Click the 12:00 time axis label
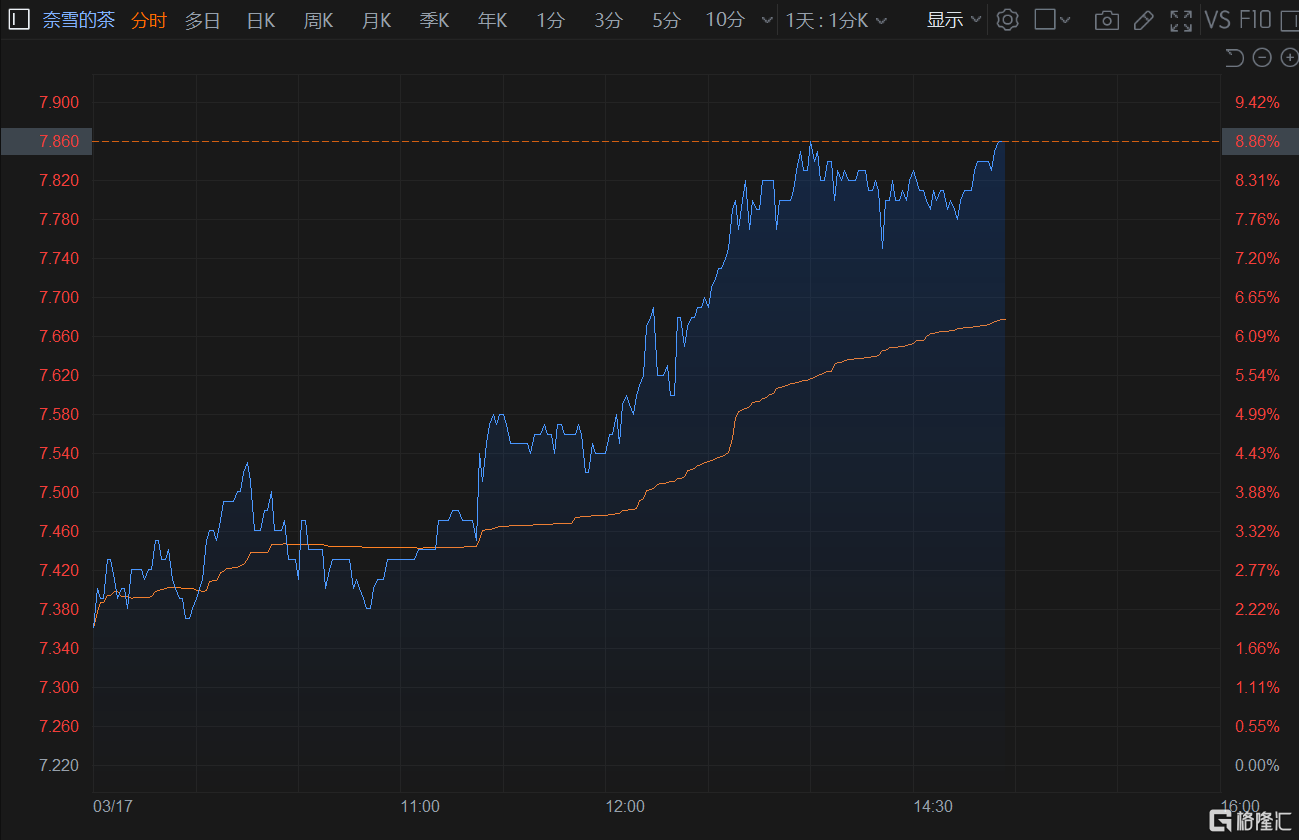The image size is (1299, 840). [x=625, y=806]
